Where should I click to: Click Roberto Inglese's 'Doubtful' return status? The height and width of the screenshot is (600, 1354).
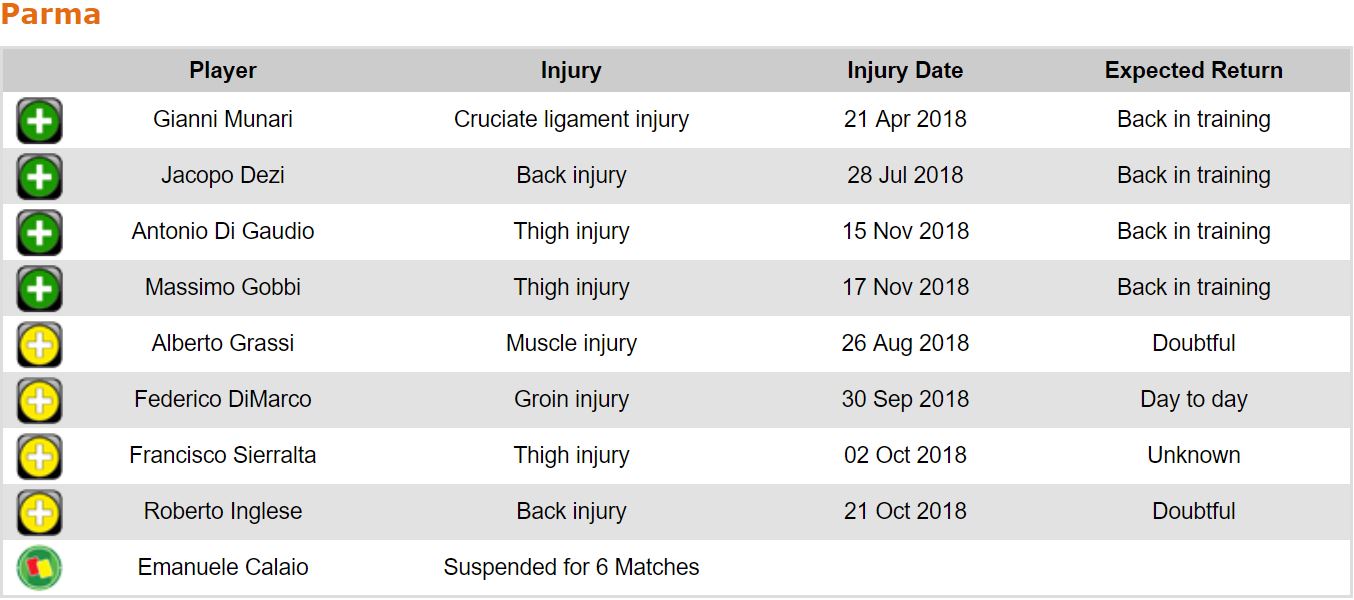(x=1193, y=511)
